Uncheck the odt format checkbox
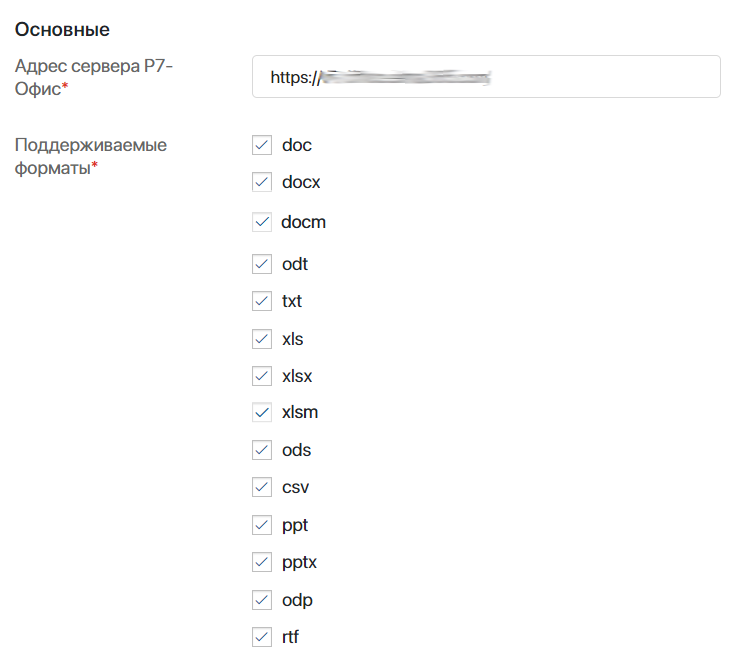 click(x=262, y=264)
